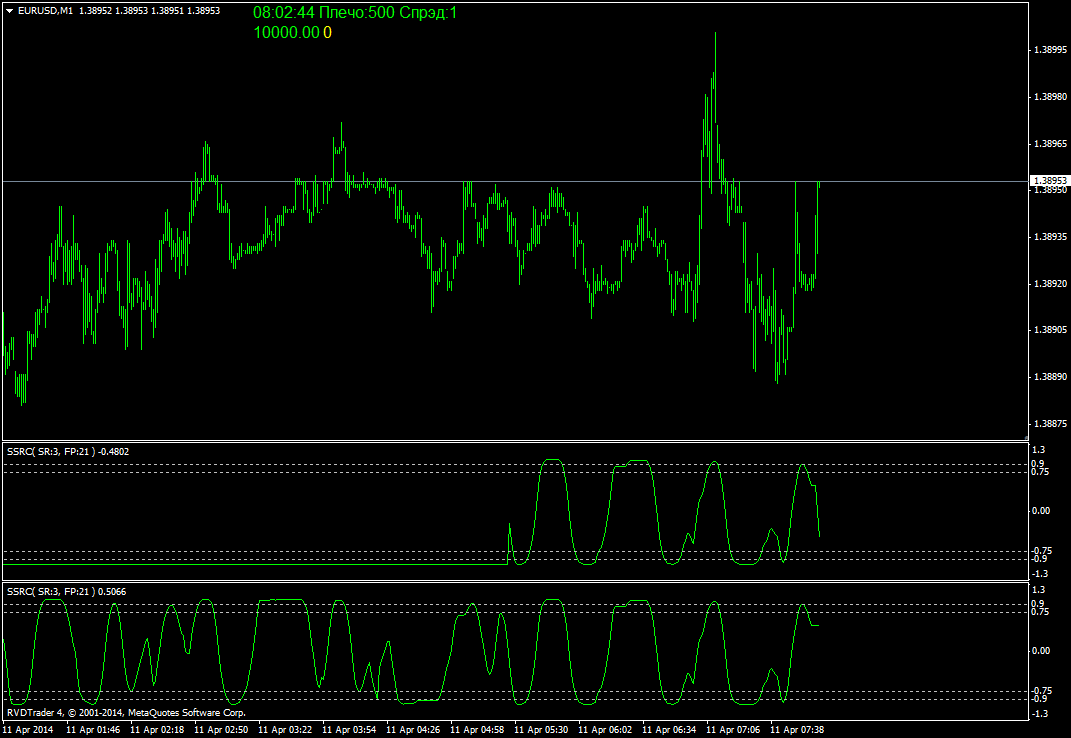This screenshot has width=1071, height=738.
Task: Click the chart menu triangle beside EURUSD,M1
Action: pyautogui.click(x=10, y=11)
